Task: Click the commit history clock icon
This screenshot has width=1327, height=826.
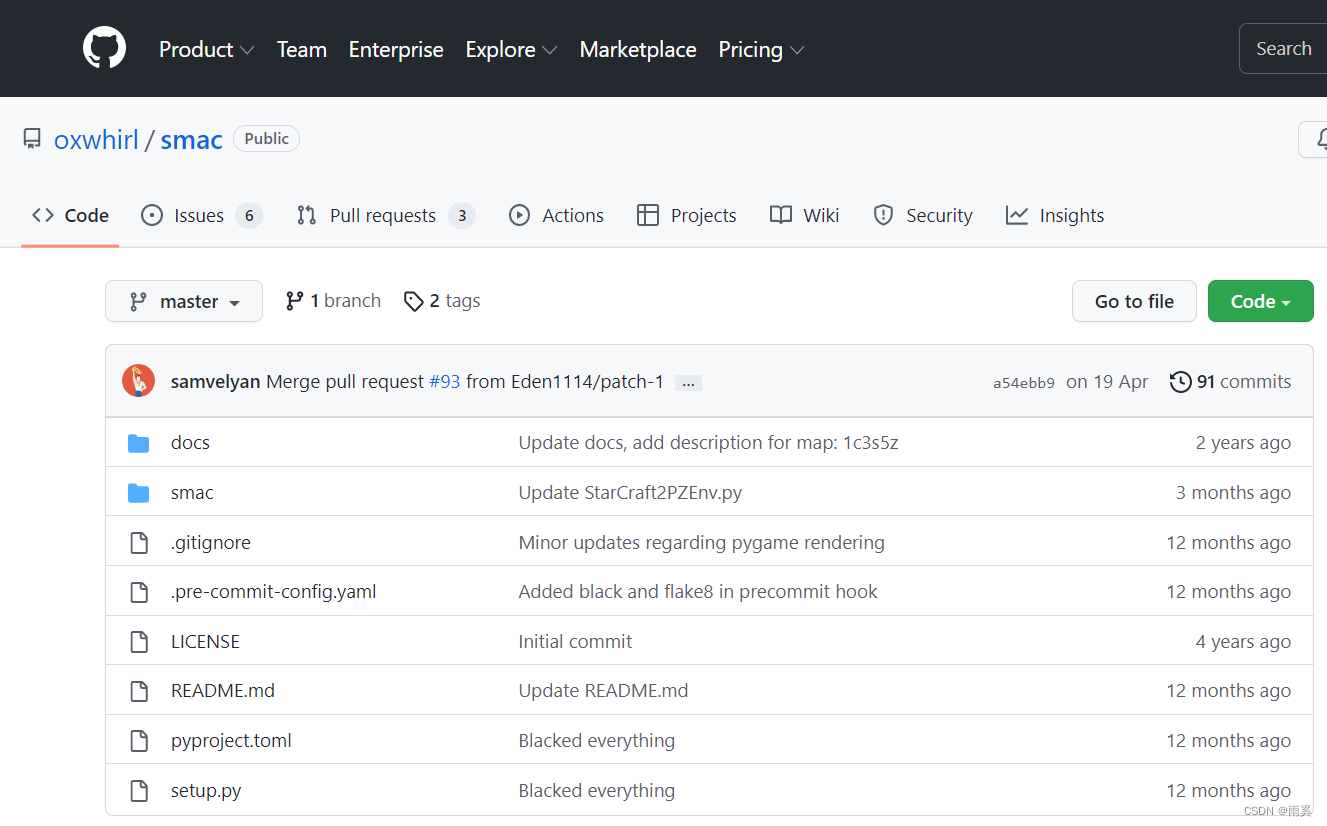Action: click(x=1180, y=382)
